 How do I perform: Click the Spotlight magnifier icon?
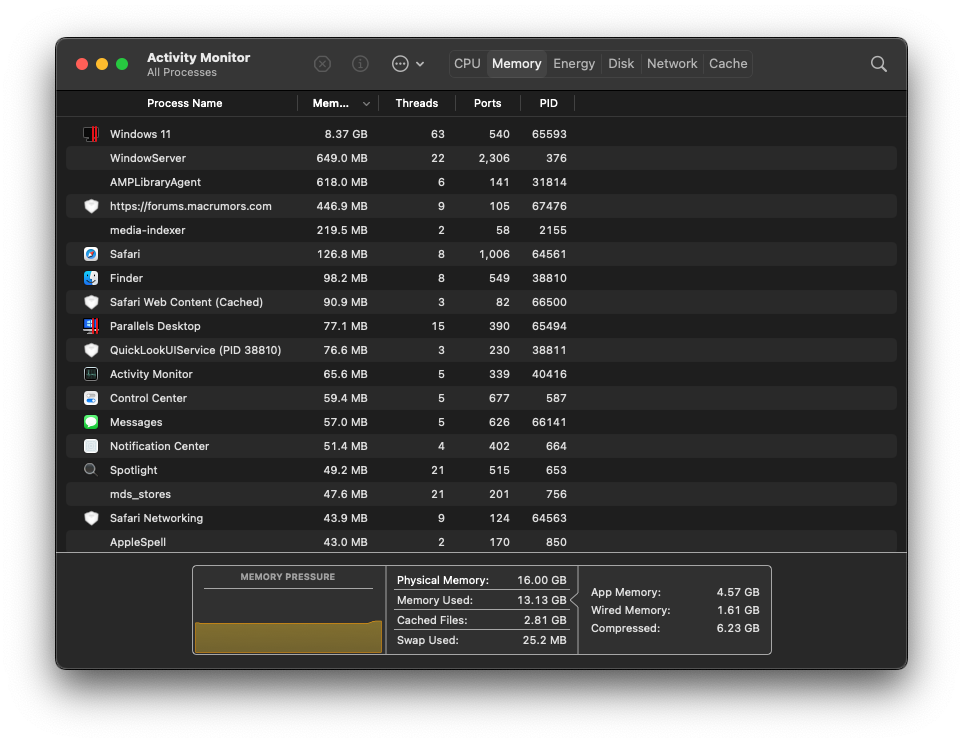click(x=91, y=470)
